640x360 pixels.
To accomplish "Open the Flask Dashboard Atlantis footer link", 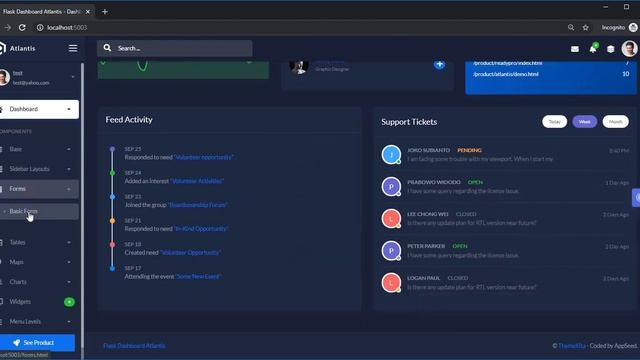I will coord(134,346).
